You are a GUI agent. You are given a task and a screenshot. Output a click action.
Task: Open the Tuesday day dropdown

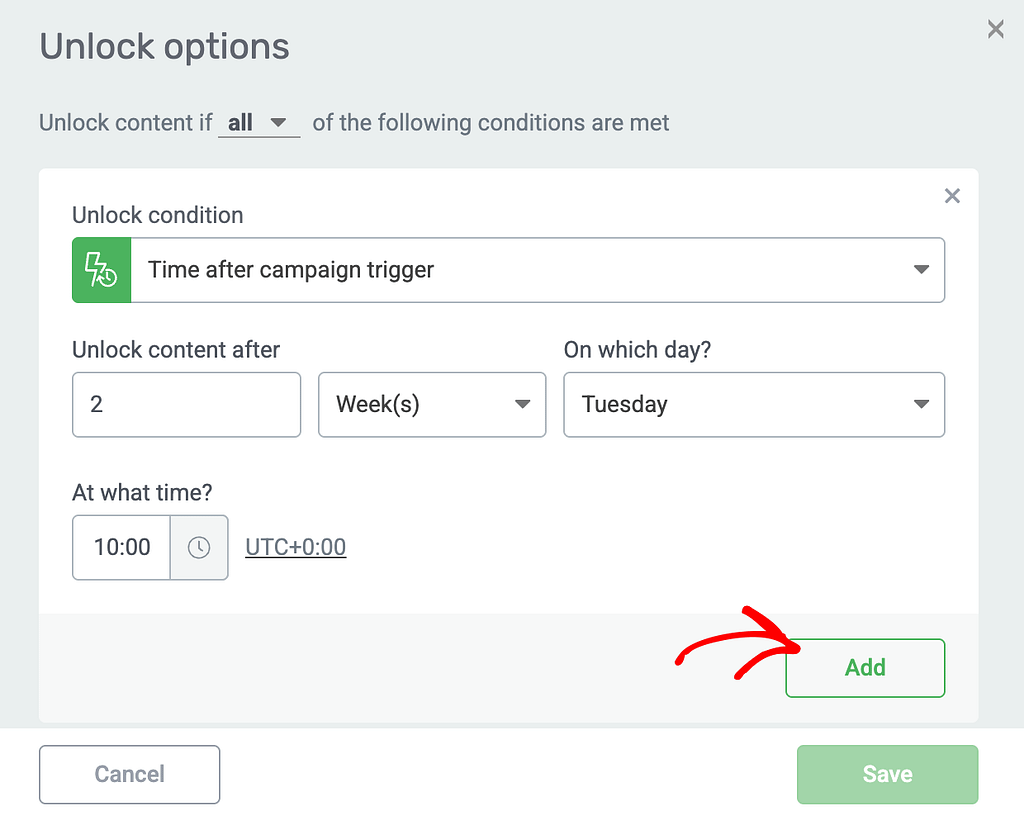[754, 404]
